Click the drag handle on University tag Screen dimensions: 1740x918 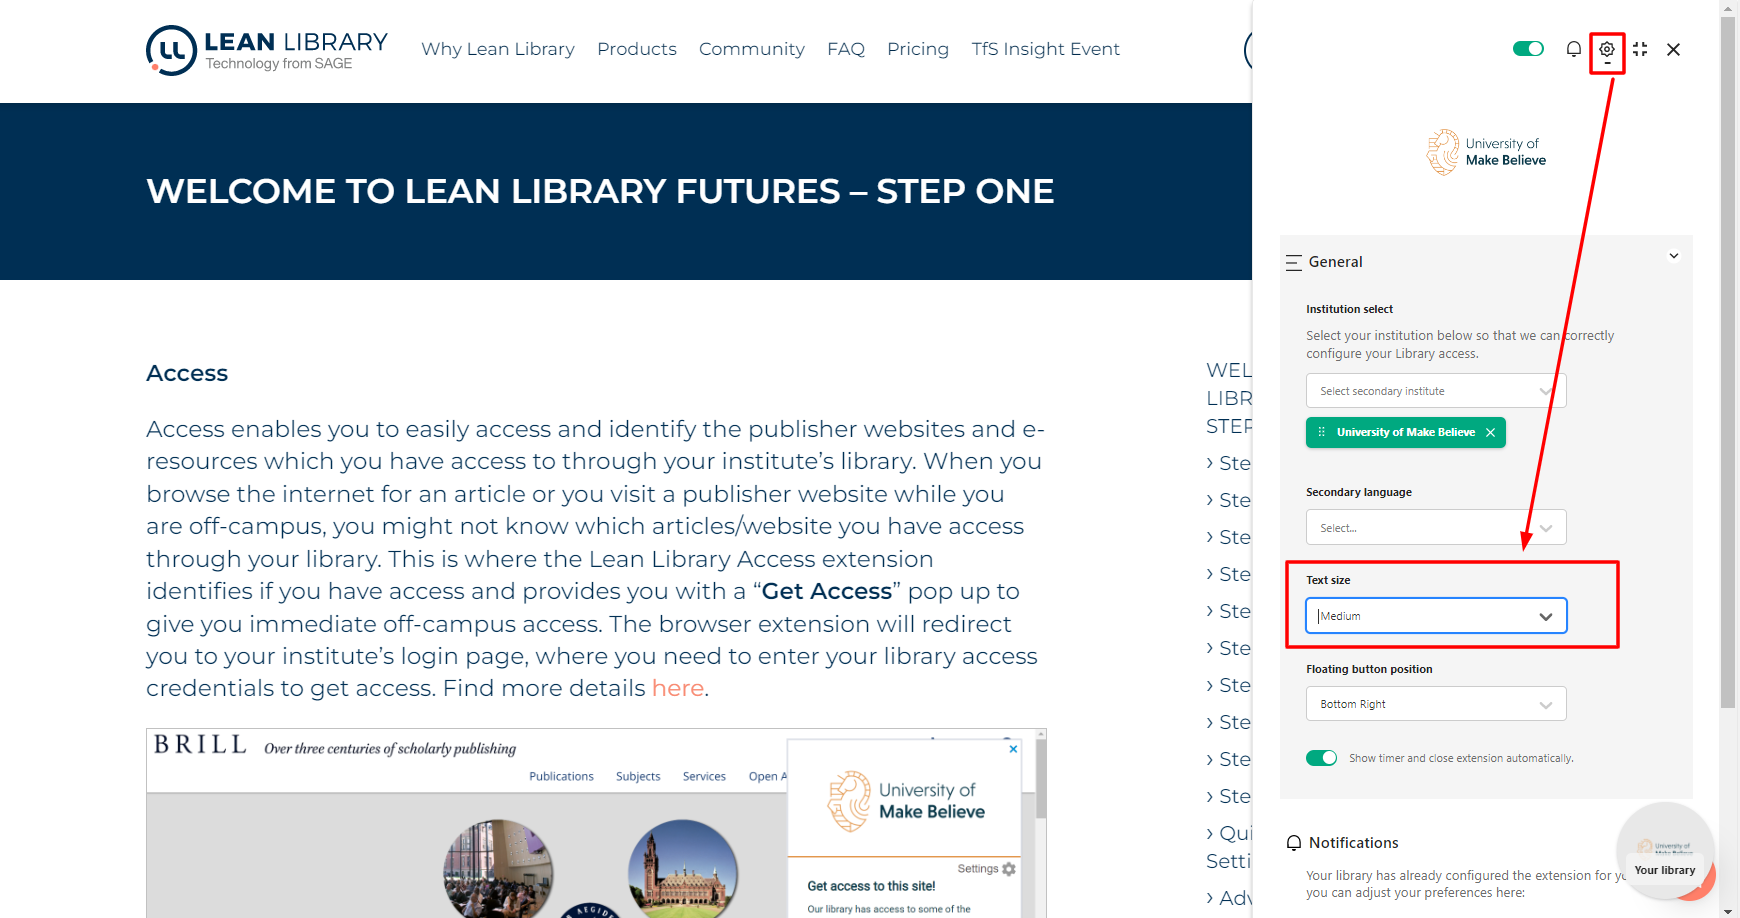point(1322,432)
